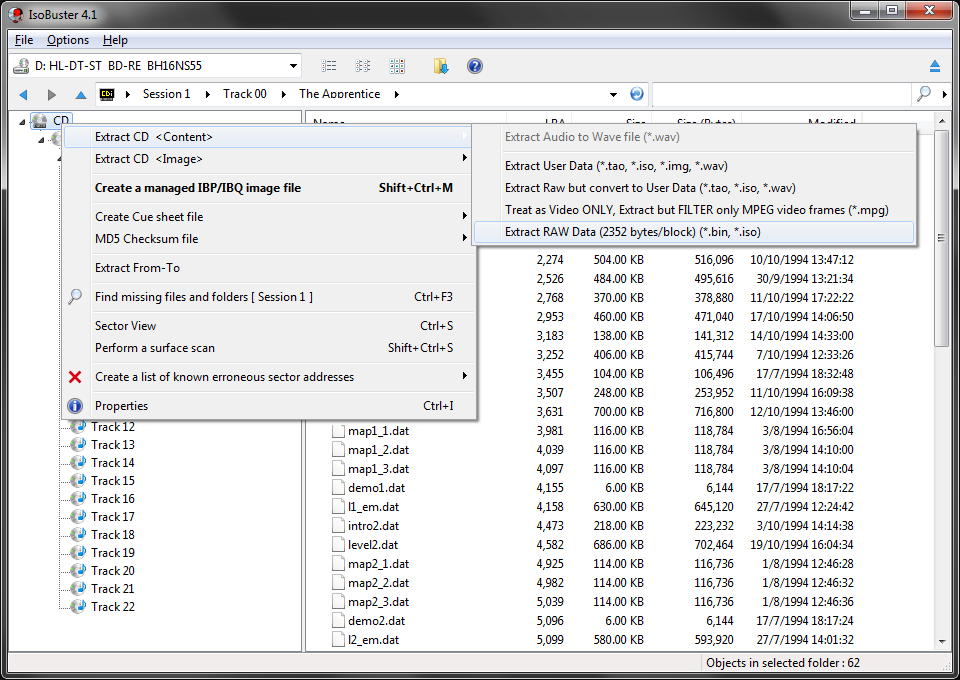Click the magnifier icon beside Find missing files
Screen dimensions: 960x680
(75, 297)
